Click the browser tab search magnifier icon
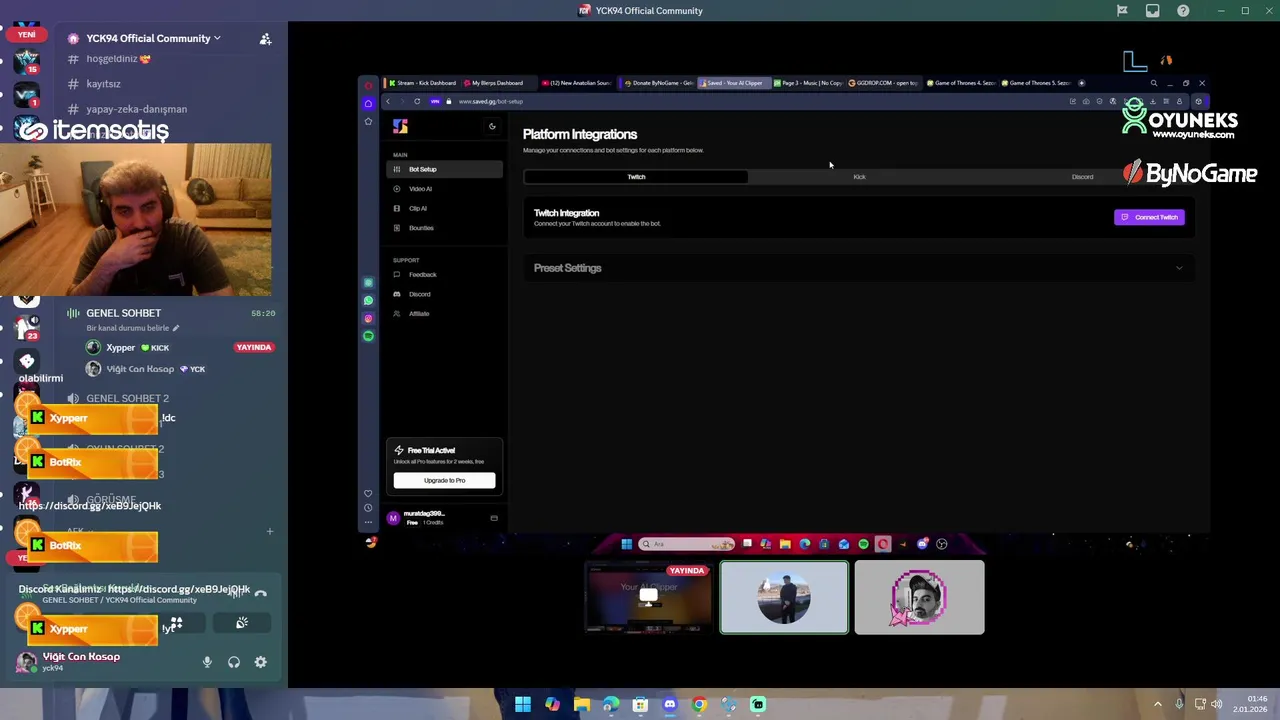Screen dimensions: 1280x720 click(x=1153, y=83)
